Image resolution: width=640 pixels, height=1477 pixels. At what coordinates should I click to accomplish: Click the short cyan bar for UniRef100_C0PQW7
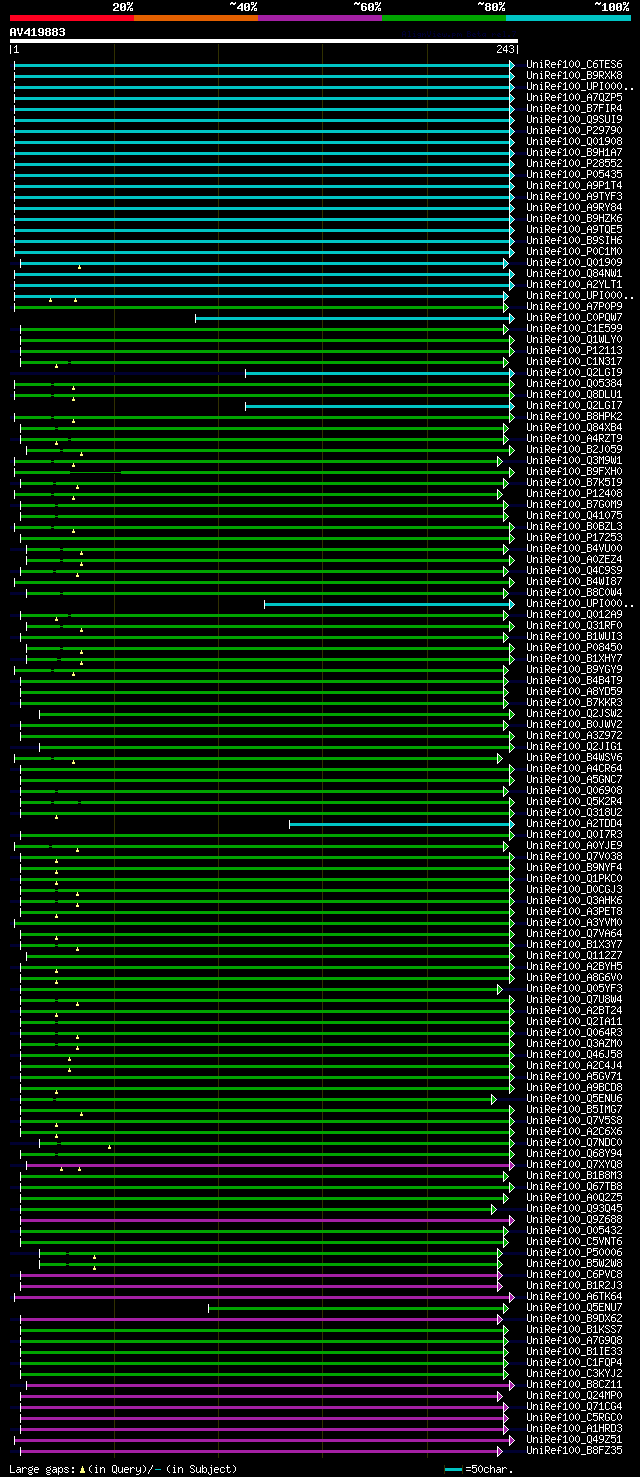pyautogui.click(x=355, y=318)
